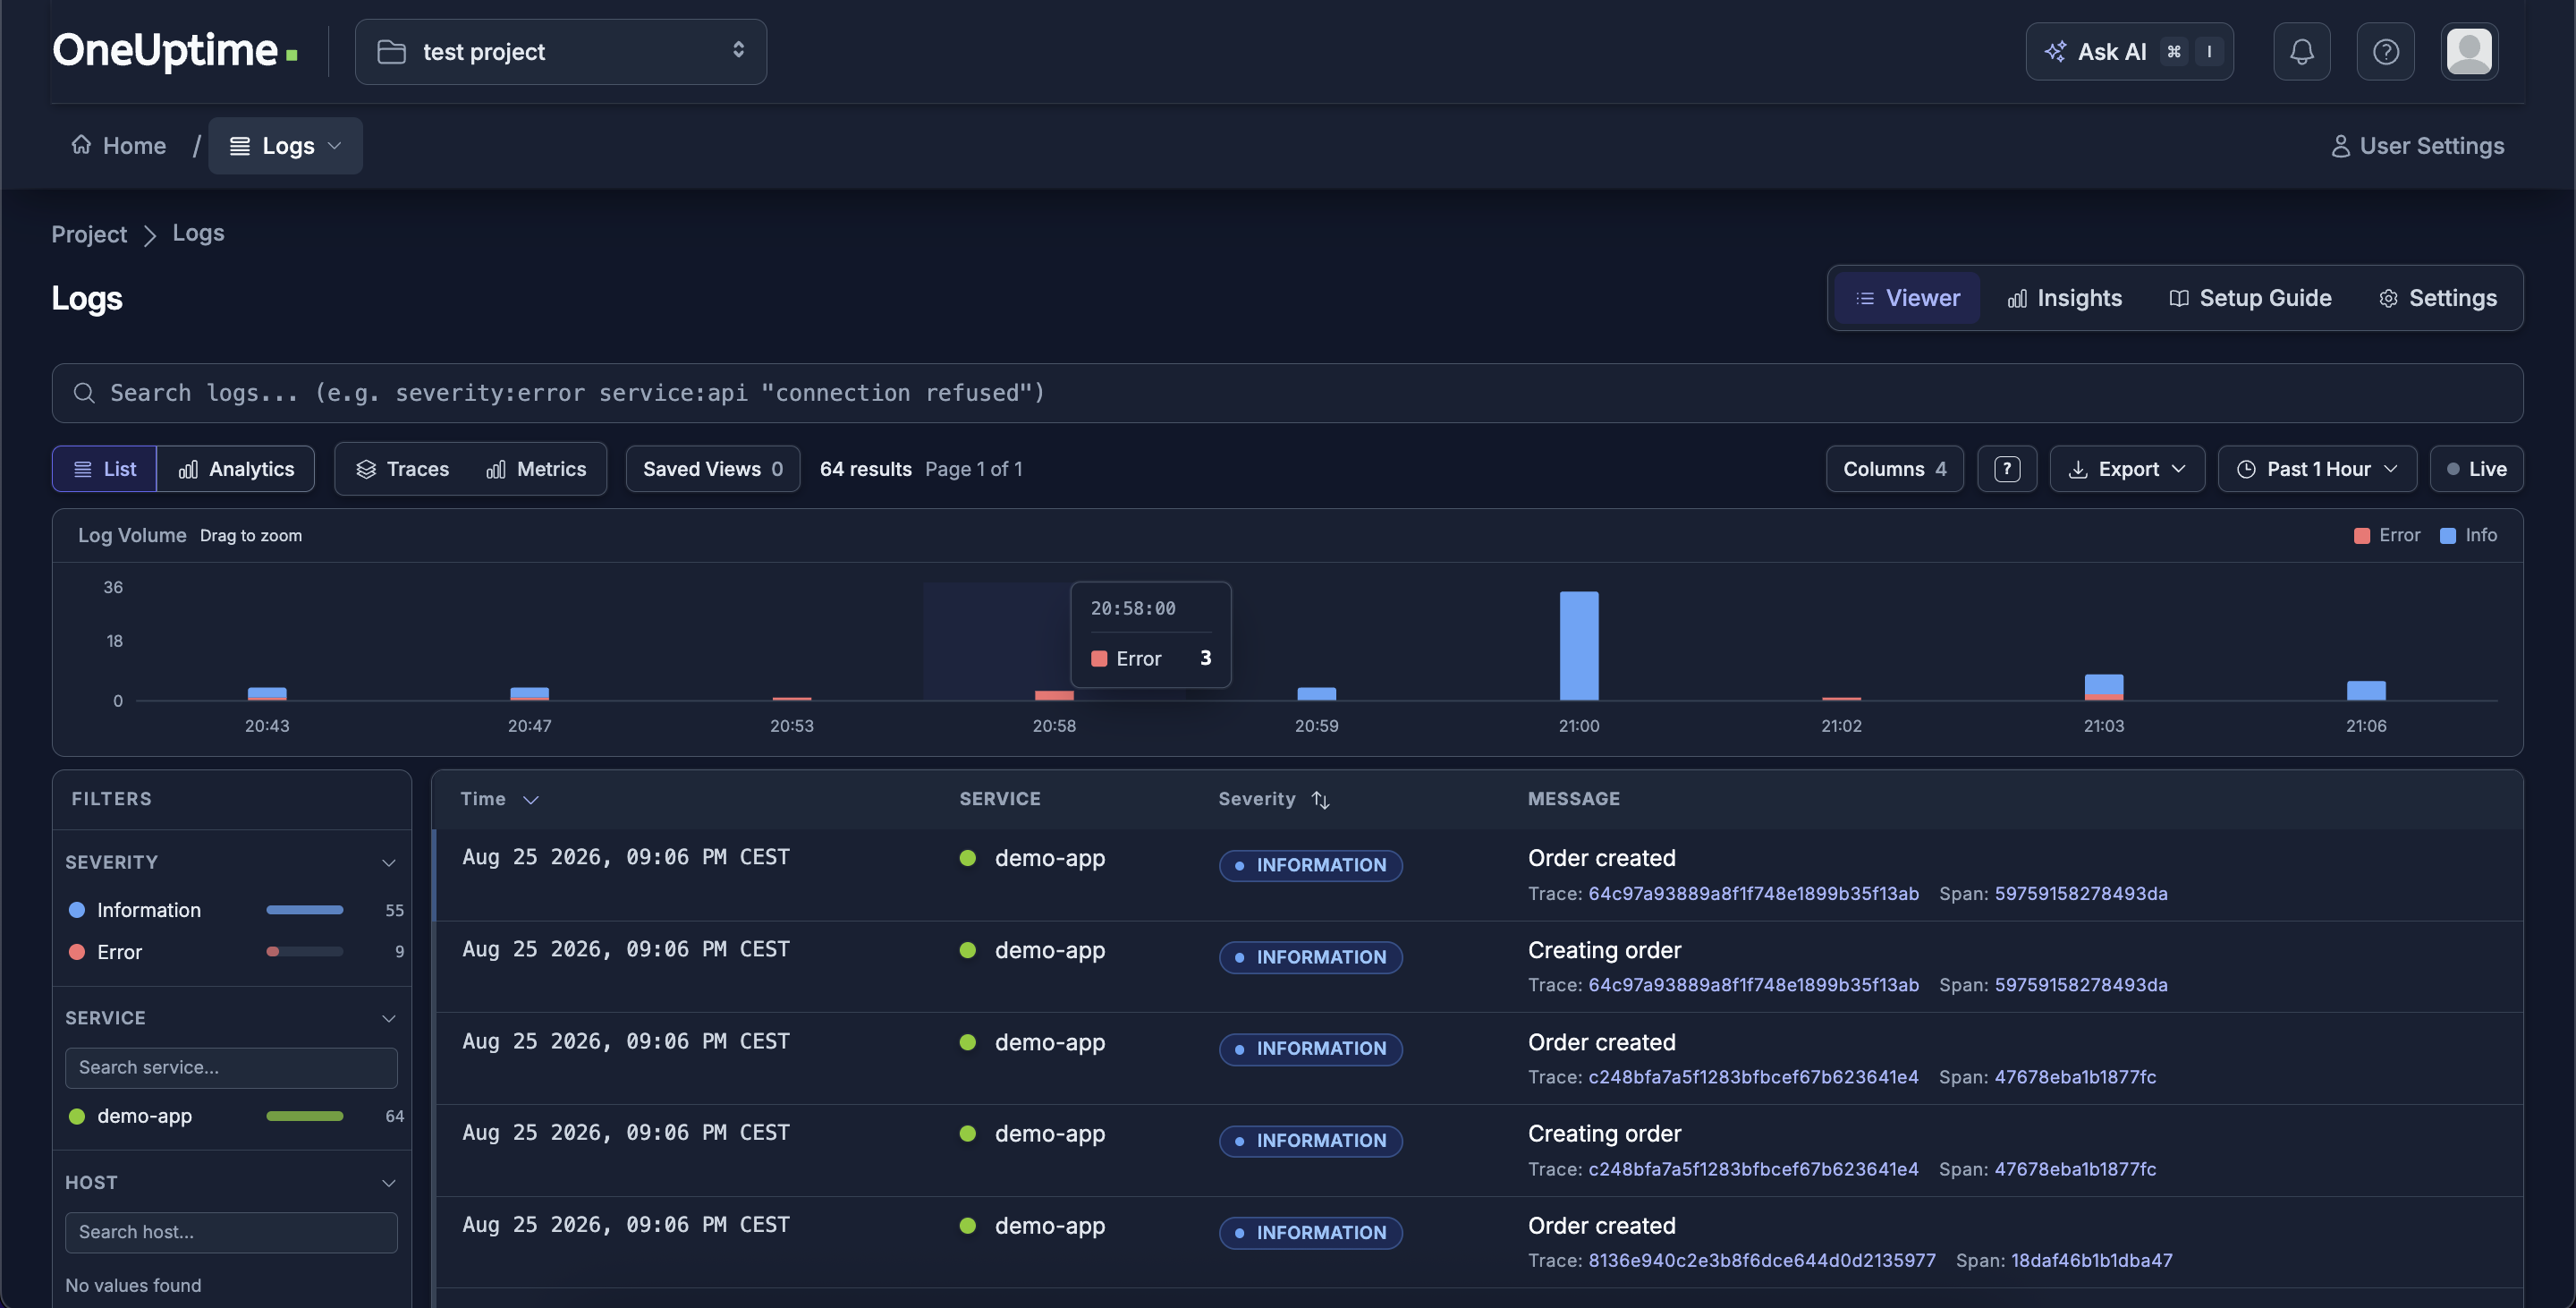2576x1308 pixels.
Task: Open the test project selector dropdown
Action: pyautogui.click(x=560, y=51)
